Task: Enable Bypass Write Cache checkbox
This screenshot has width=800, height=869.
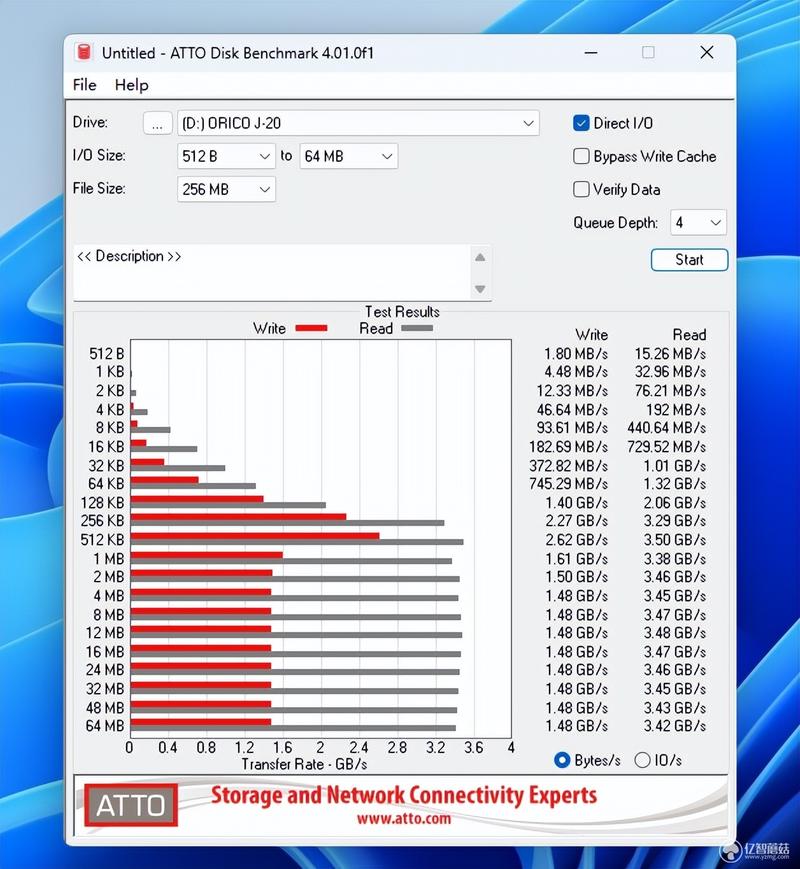Action: [x=580, y=156]
